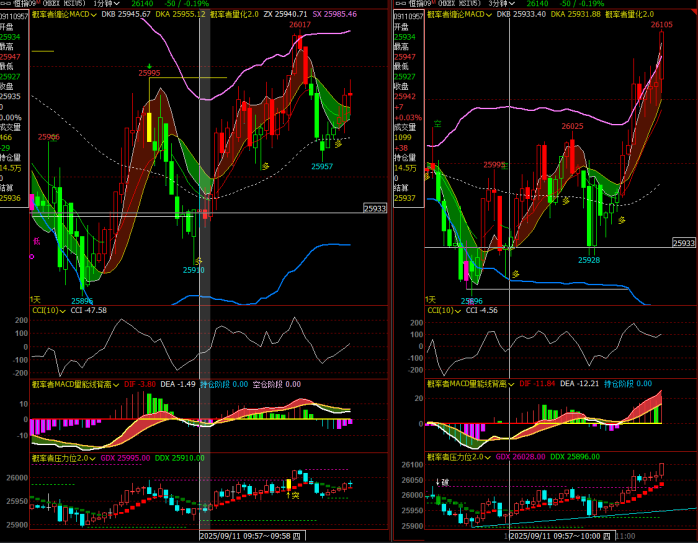The height and width of the screenshot is (544, 698).
Task: Click the window icon beside 恒指09 in left chart
Action: point(8,4)
